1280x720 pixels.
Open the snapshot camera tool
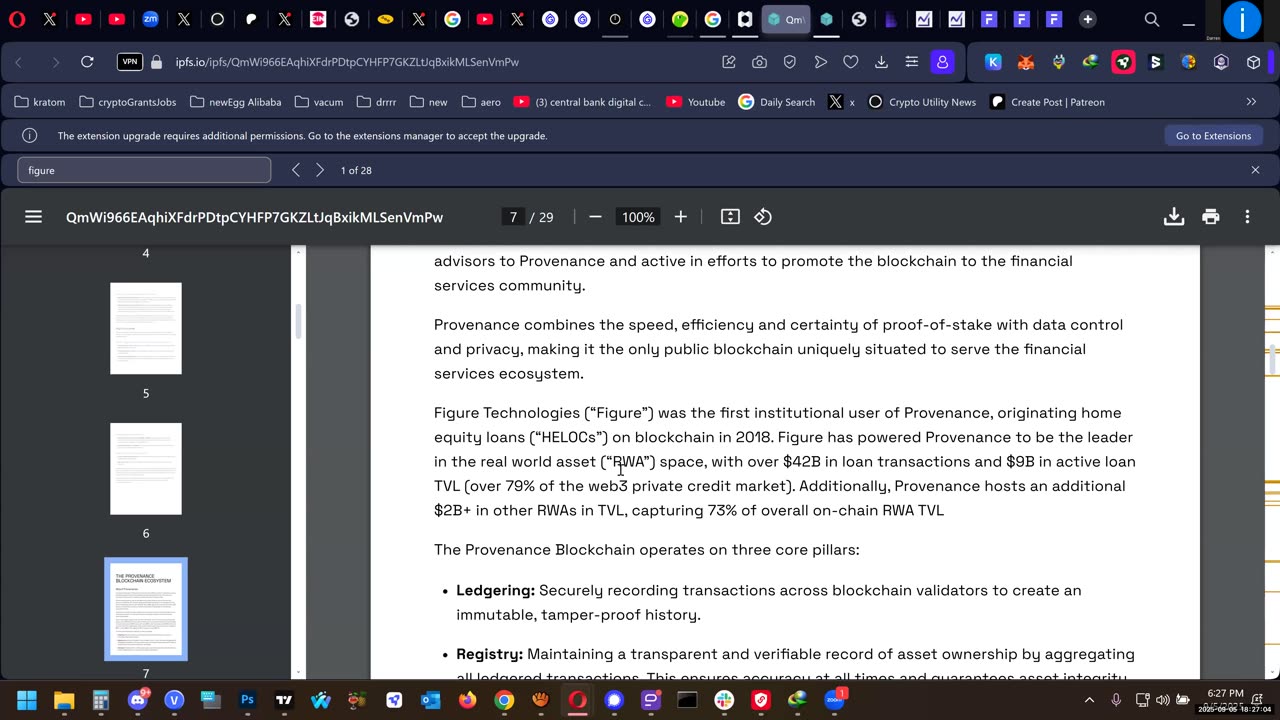coord(759,62)
